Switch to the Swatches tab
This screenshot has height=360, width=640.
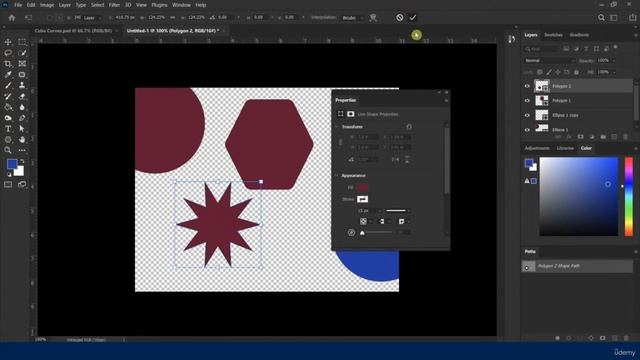[553, 35]
